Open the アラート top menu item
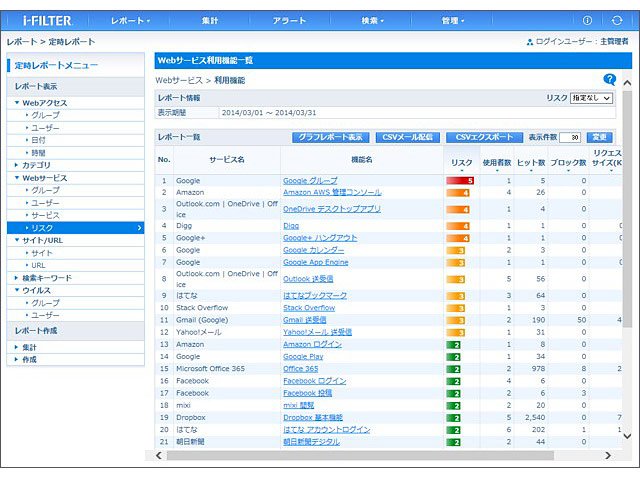This screenshot has height=500, width=640. click(289, 20)
